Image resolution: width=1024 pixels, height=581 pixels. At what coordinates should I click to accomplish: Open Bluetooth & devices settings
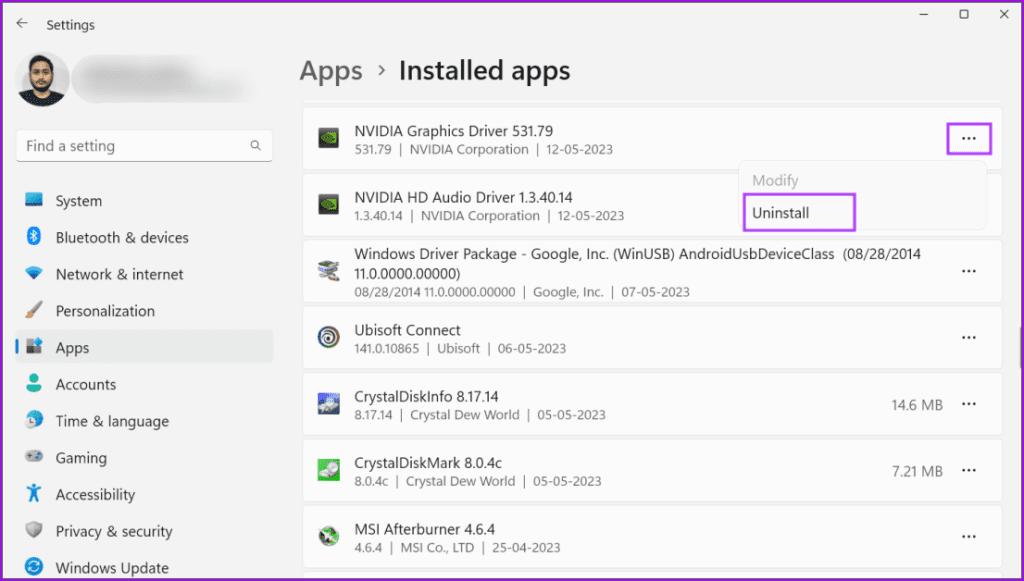coord(34,237)
